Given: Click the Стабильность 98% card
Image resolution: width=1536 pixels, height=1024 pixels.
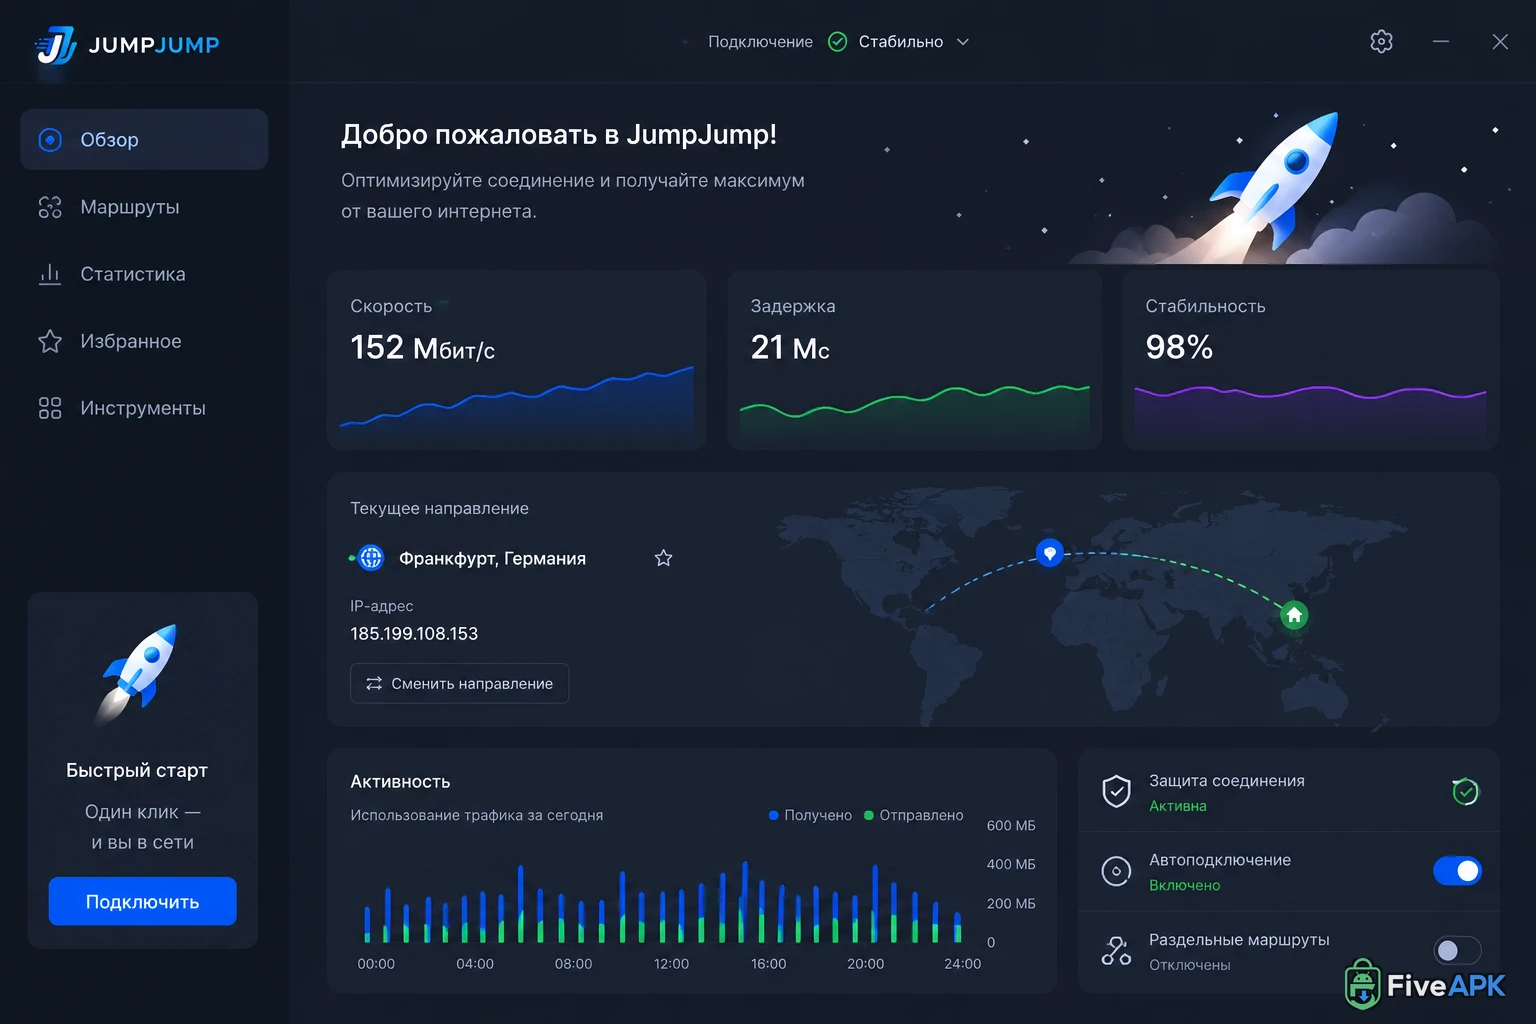Looking at the screenshot, I should [1311, 360].
